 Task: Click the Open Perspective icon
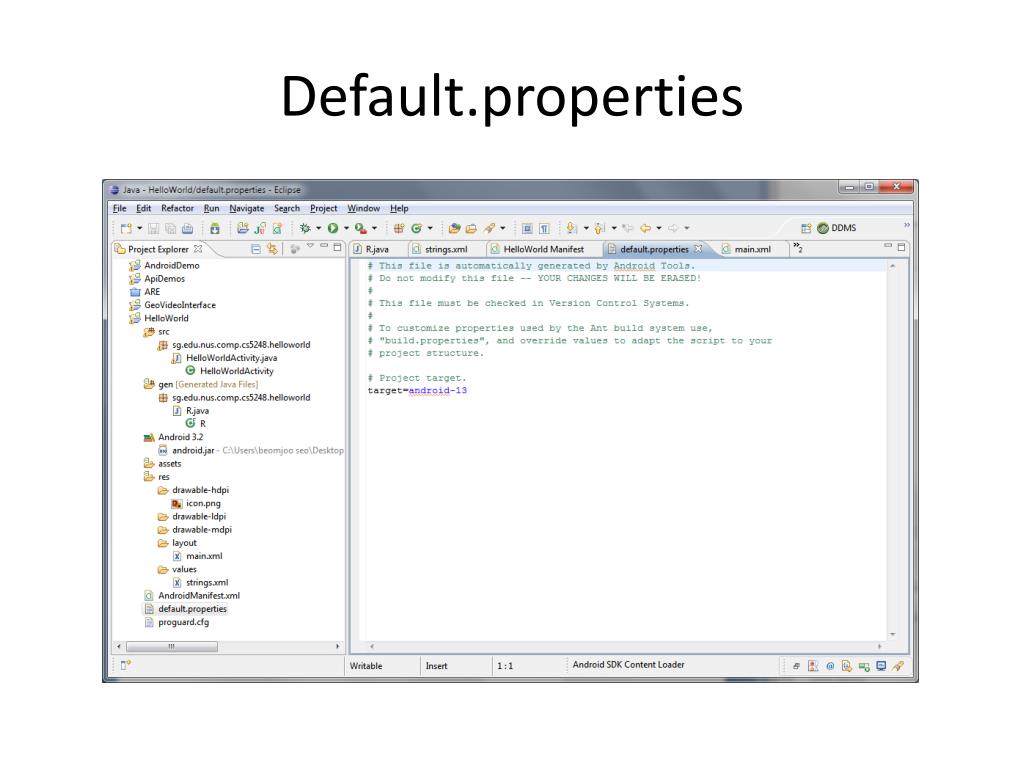(806, 228)
